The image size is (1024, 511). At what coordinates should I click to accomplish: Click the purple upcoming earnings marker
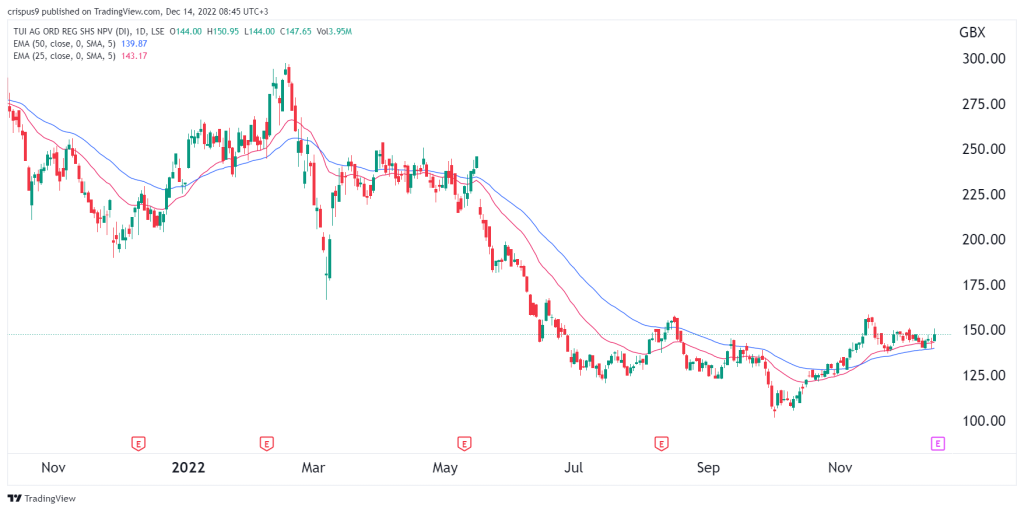(x=937, y=444)
